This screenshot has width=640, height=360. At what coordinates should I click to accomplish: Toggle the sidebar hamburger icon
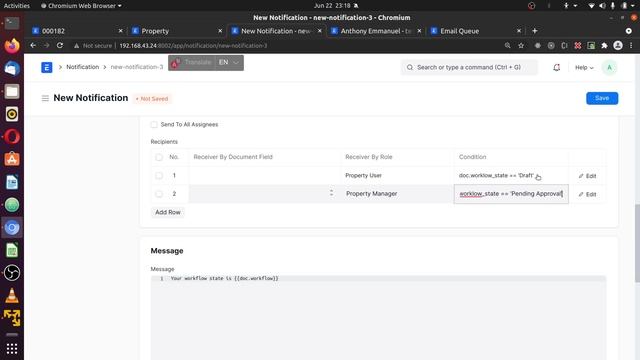(45, 98)
